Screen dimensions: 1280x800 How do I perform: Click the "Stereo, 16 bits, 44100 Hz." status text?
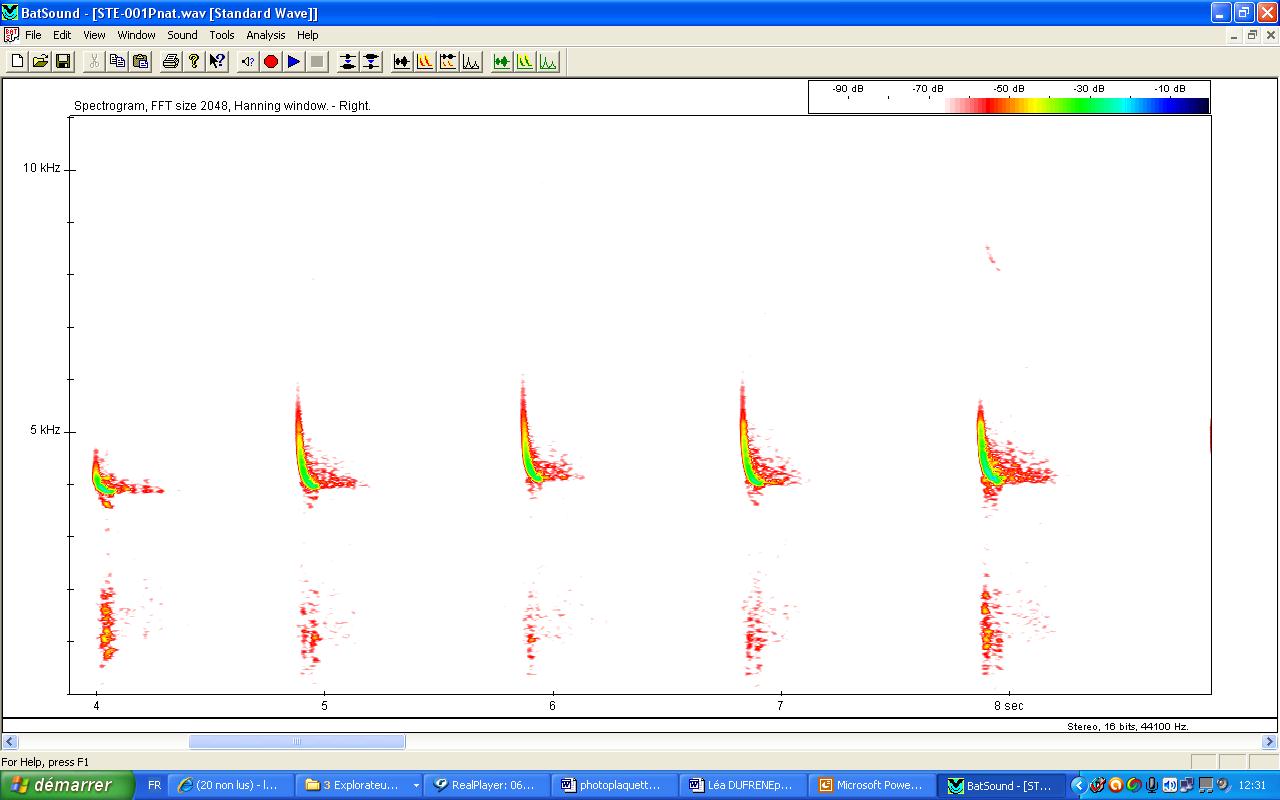click(1128, 727)
